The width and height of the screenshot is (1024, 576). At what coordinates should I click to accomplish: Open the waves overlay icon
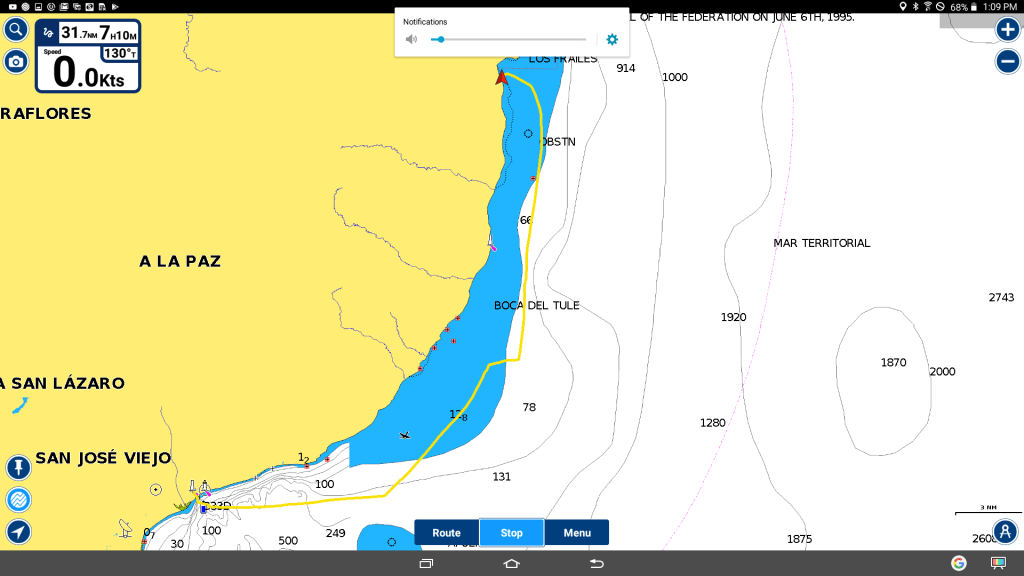(x=18, y=499)
